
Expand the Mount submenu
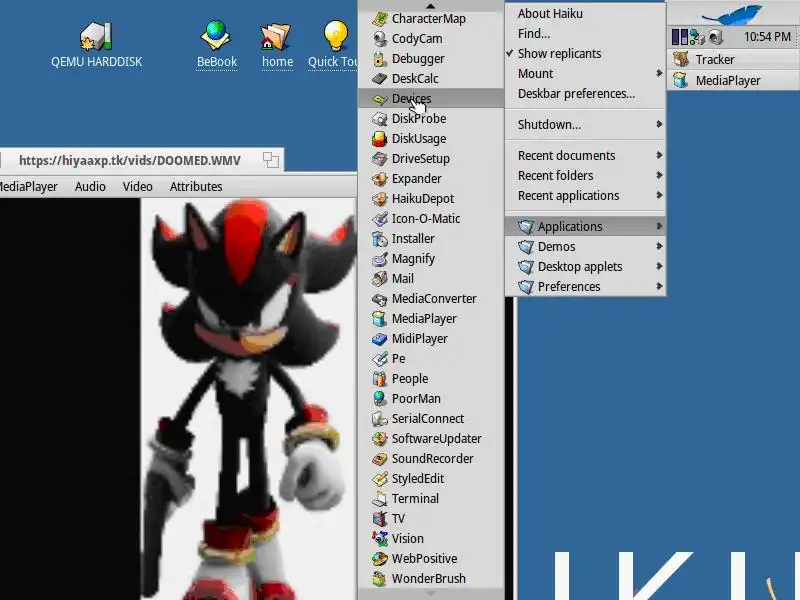(585, 73)
